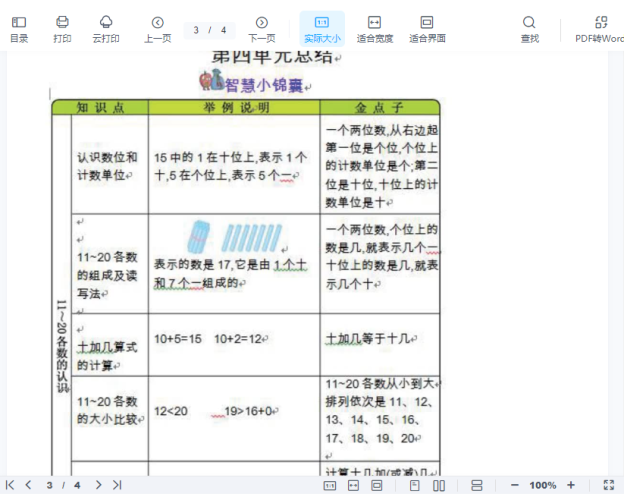Viewport: 624px width, 500px height.
Task: Toggle 实际大小 actual size view
Action: point(322,29)
